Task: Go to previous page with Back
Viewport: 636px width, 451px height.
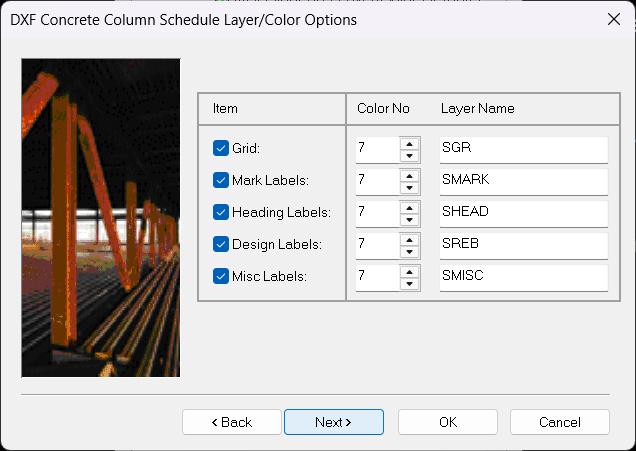Action: 231,422
